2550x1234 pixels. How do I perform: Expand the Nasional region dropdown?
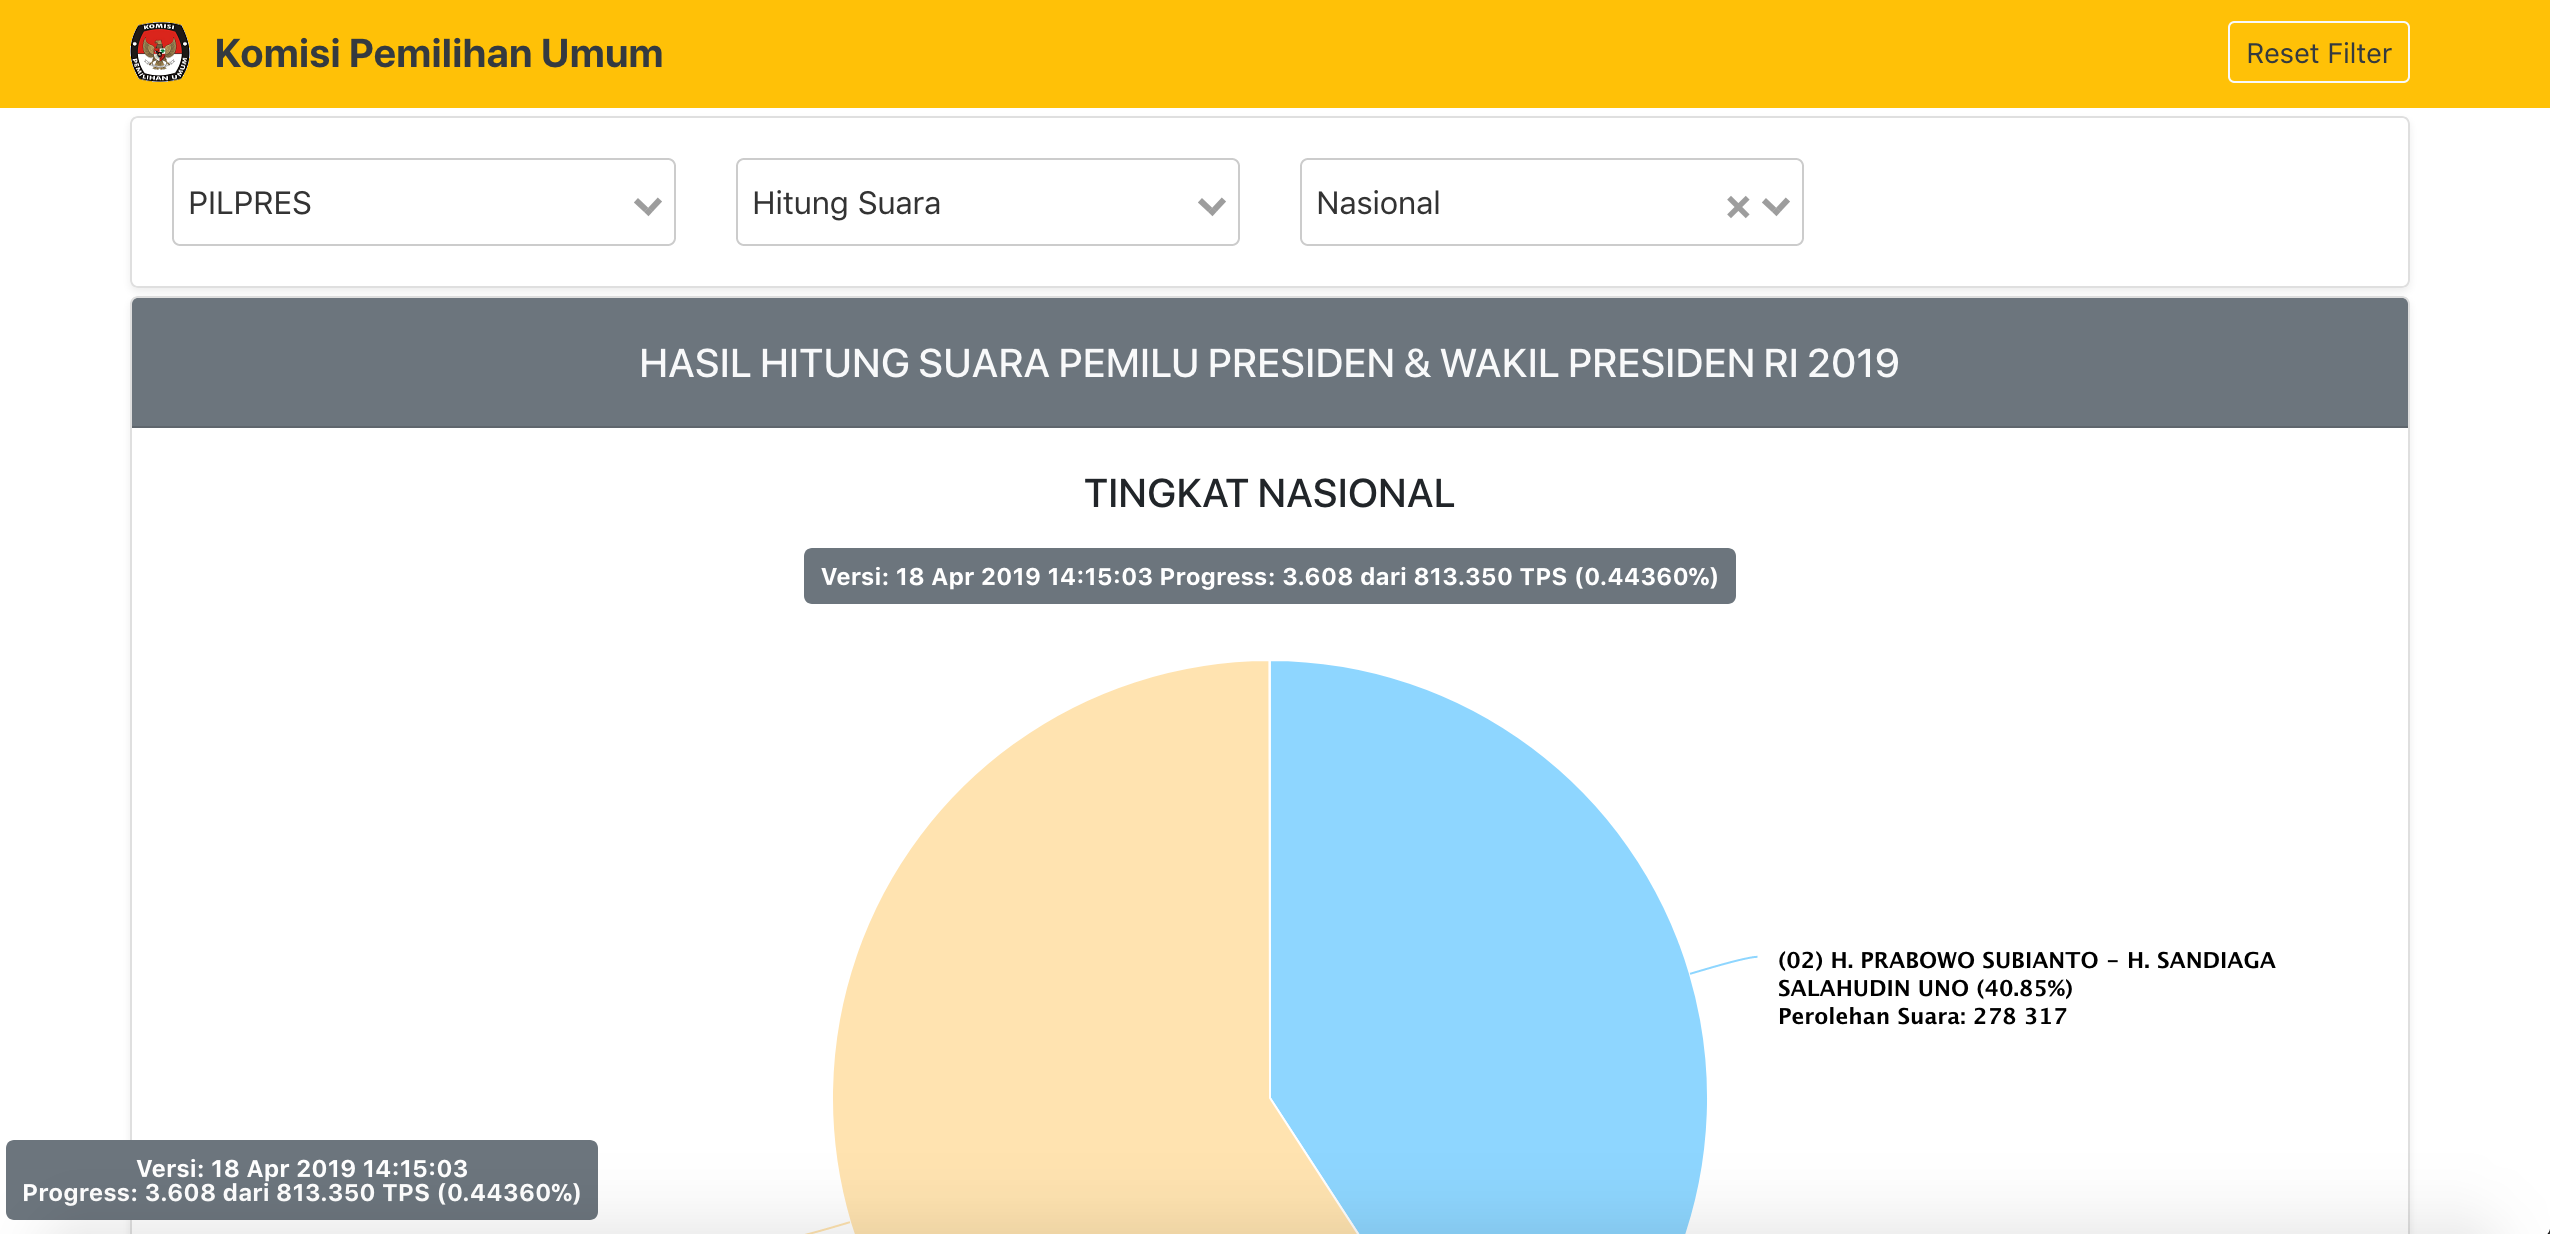tap(1500, 203)
